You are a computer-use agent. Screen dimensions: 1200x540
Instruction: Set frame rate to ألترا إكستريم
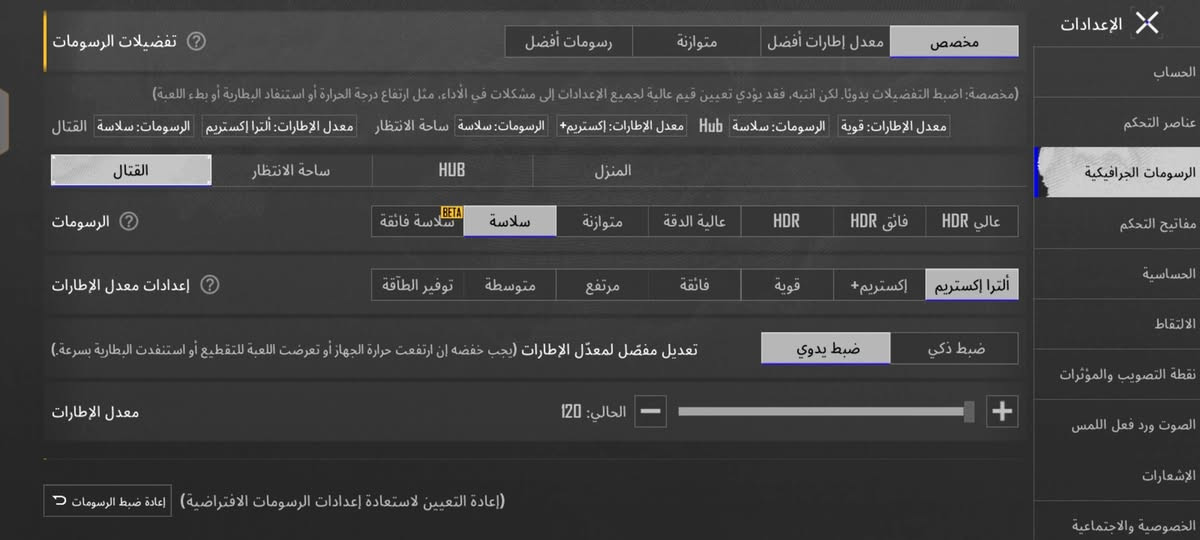pyautogui.click(x=972, y=285)
